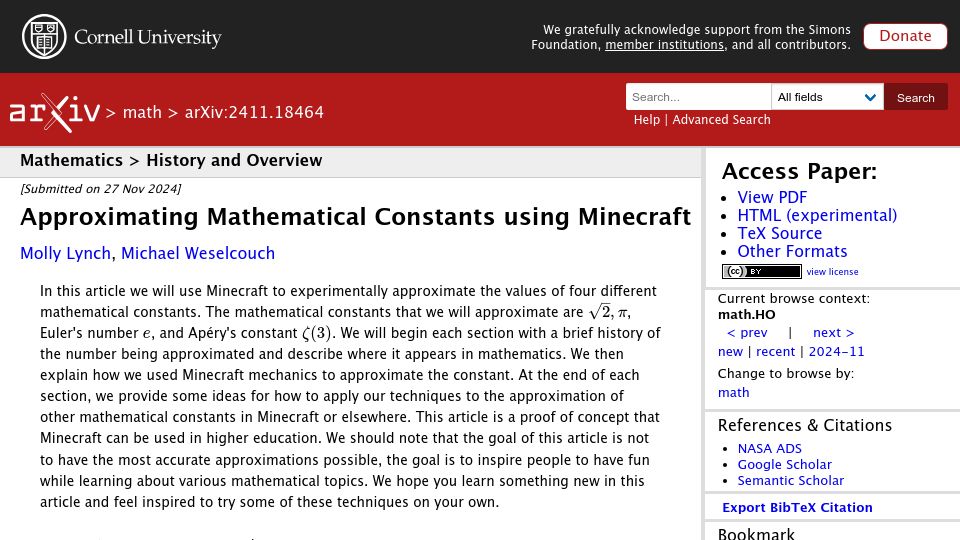Change browse context to math
This screenshot has height=540, width=960.
(x=733, y=392)
